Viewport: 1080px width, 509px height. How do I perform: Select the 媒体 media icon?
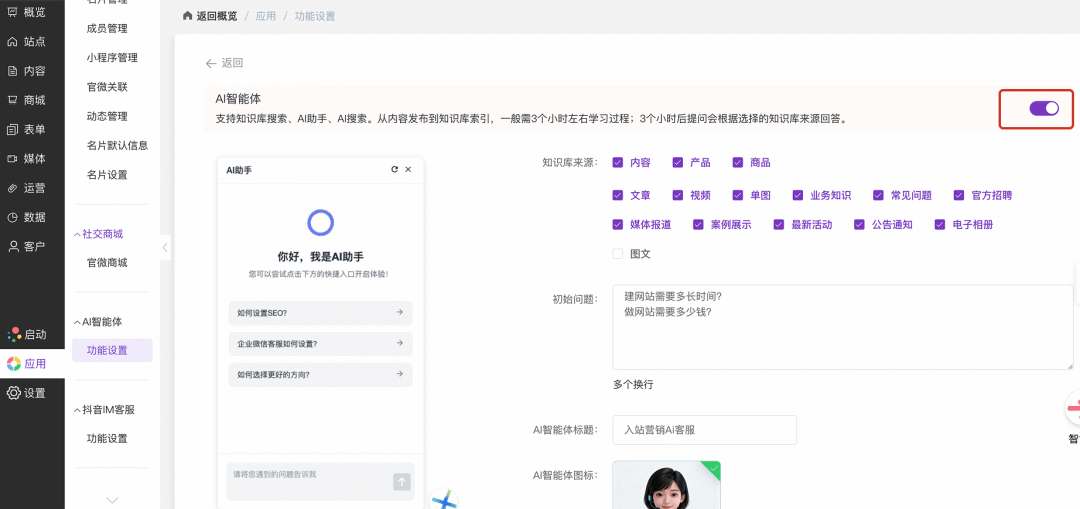13,158
